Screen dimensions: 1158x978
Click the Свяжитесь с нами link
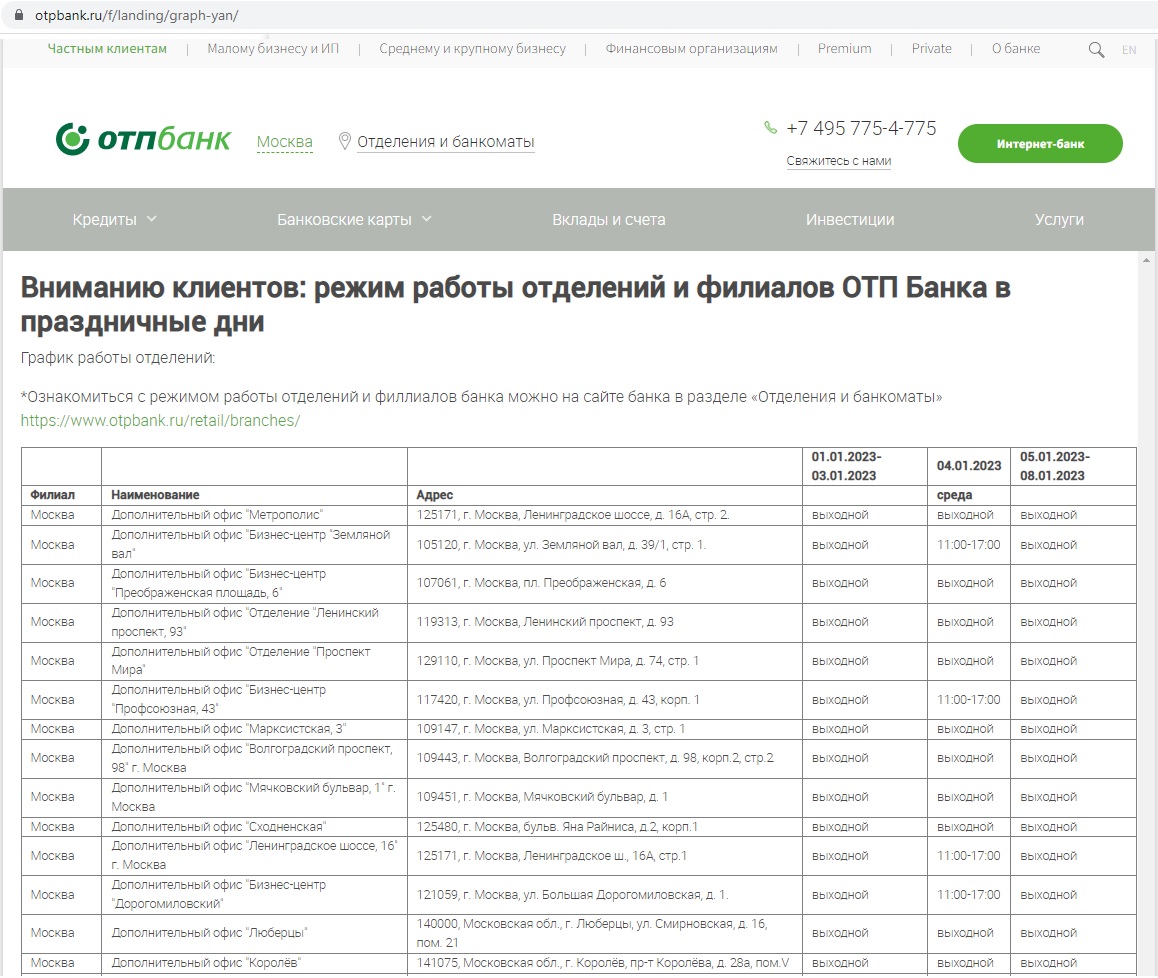(838, 161)
